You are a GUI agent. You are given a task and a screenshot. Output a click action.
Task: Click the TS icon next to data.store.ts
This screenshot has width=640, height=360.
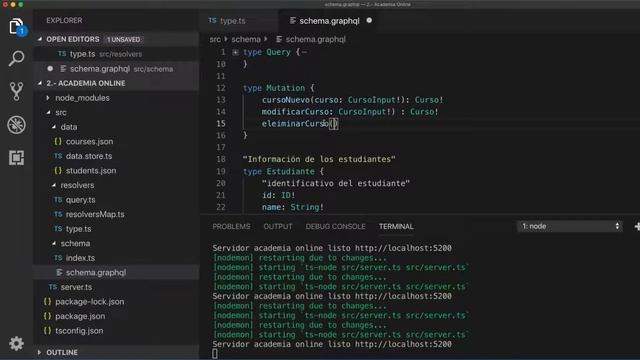click(x=58, y=156)
